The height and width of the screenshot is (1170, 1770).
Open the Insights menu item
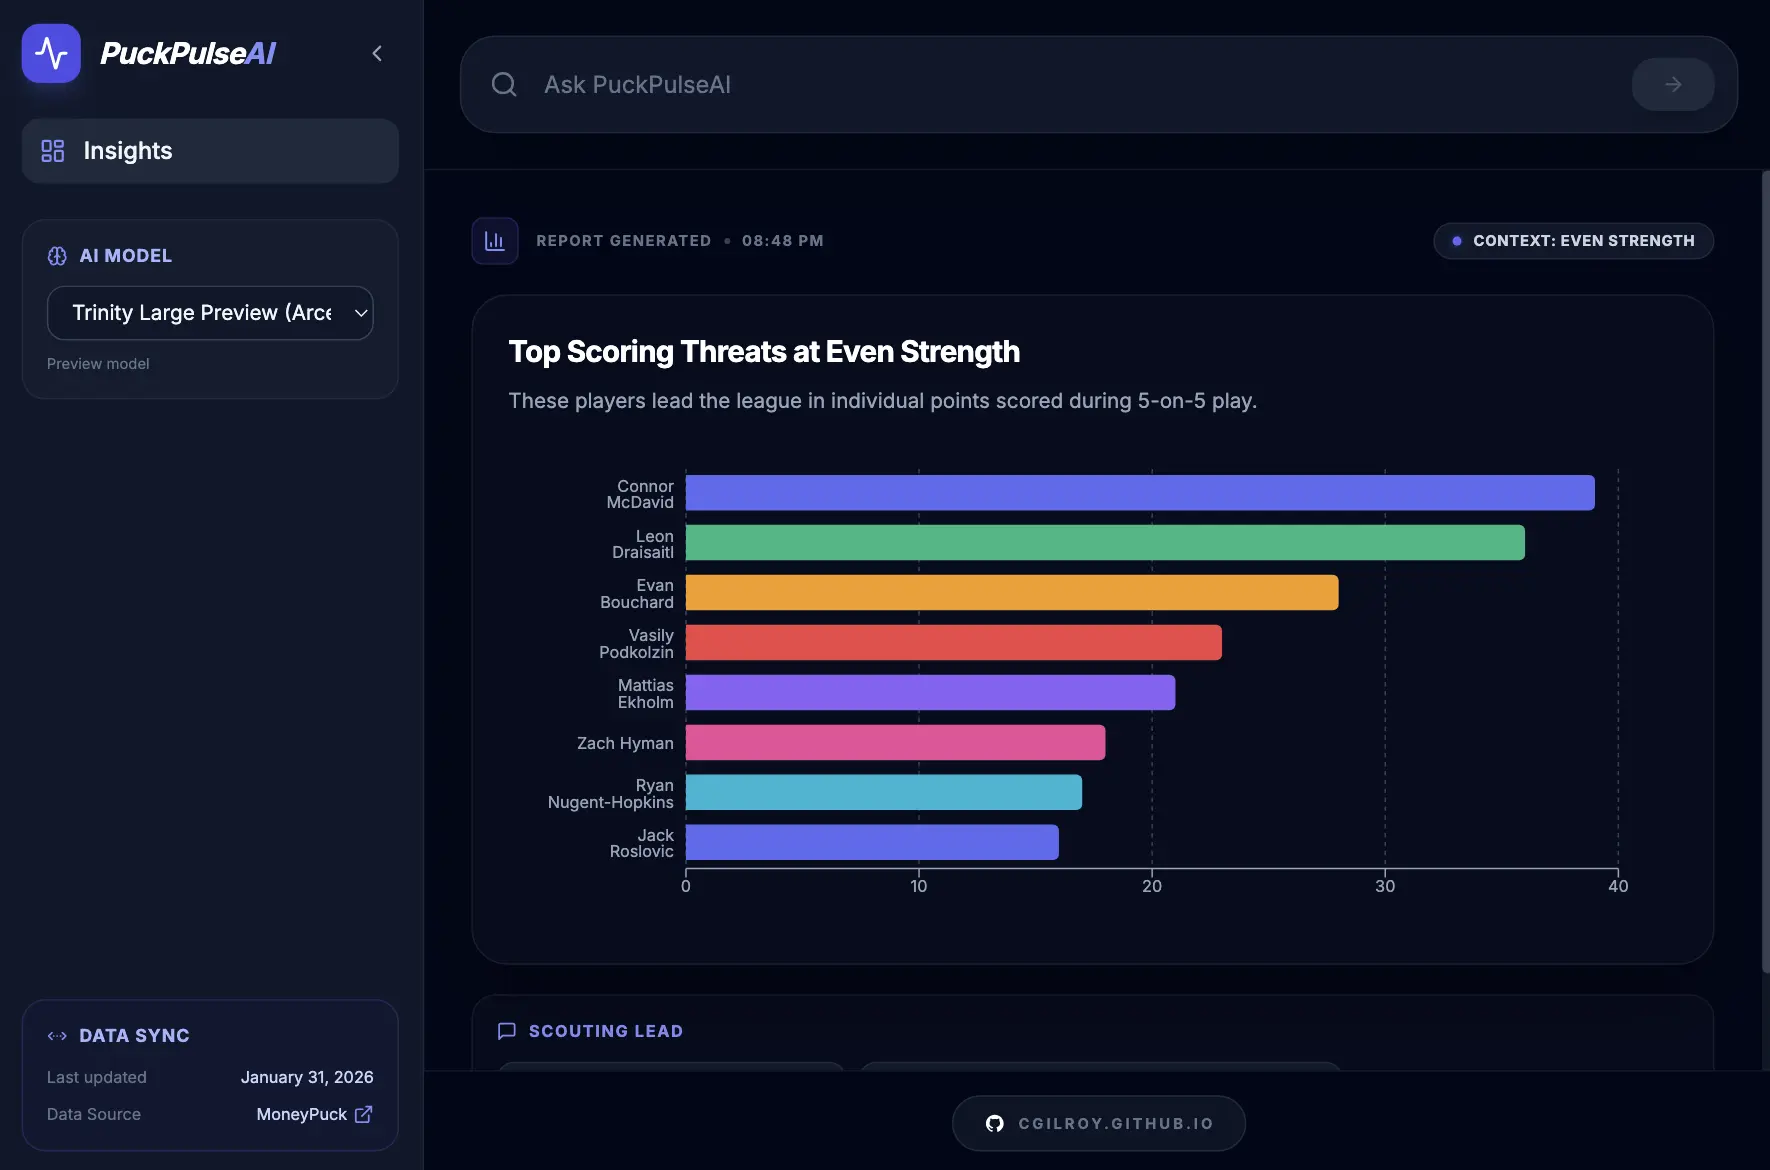[x=210, y=151]
